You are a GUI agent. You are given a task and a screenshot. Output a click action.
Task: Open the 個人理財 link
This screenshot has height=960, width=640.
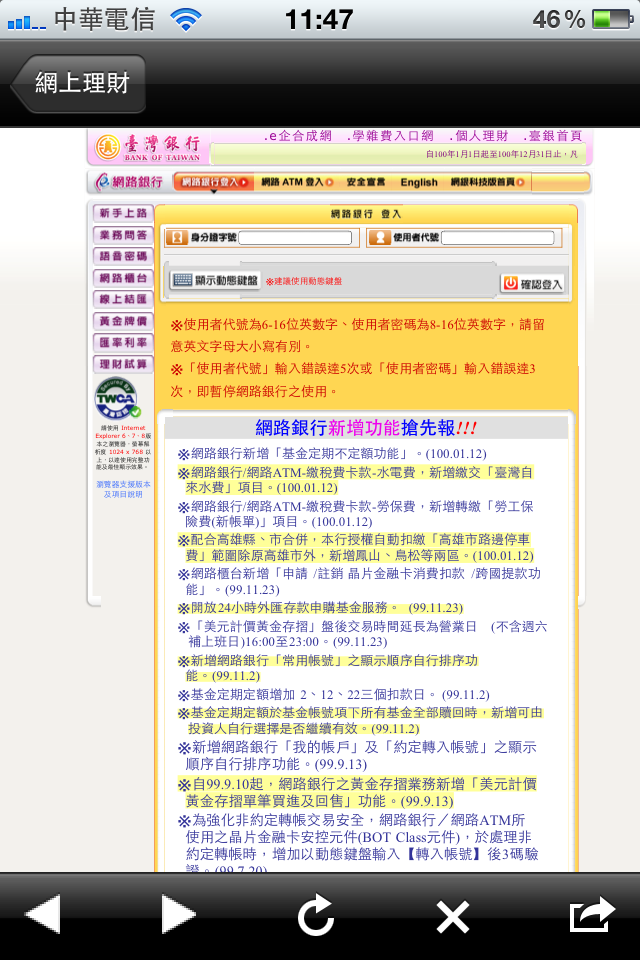click(x=478, y=136)
